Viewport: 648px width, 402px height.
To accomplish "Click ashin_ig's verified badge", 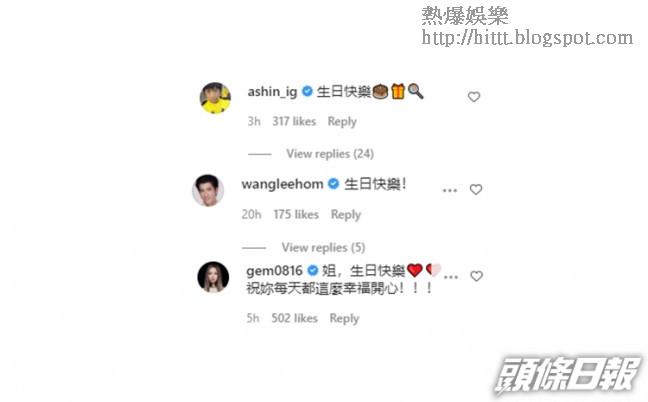I will tap(307, 91).
